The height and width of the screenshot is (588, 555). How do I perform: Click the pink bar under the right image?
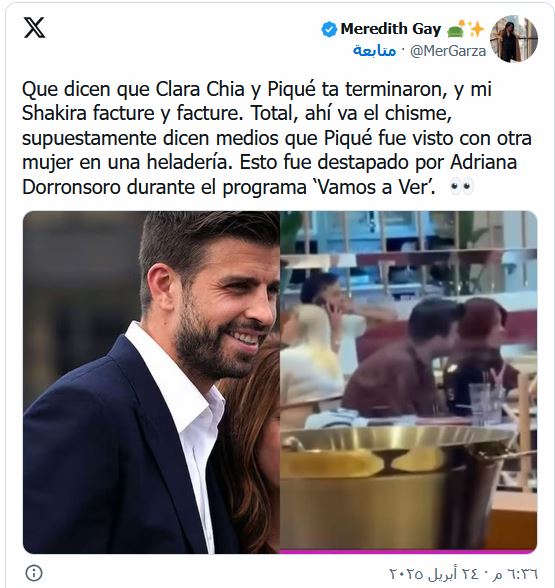coord(408,552)
